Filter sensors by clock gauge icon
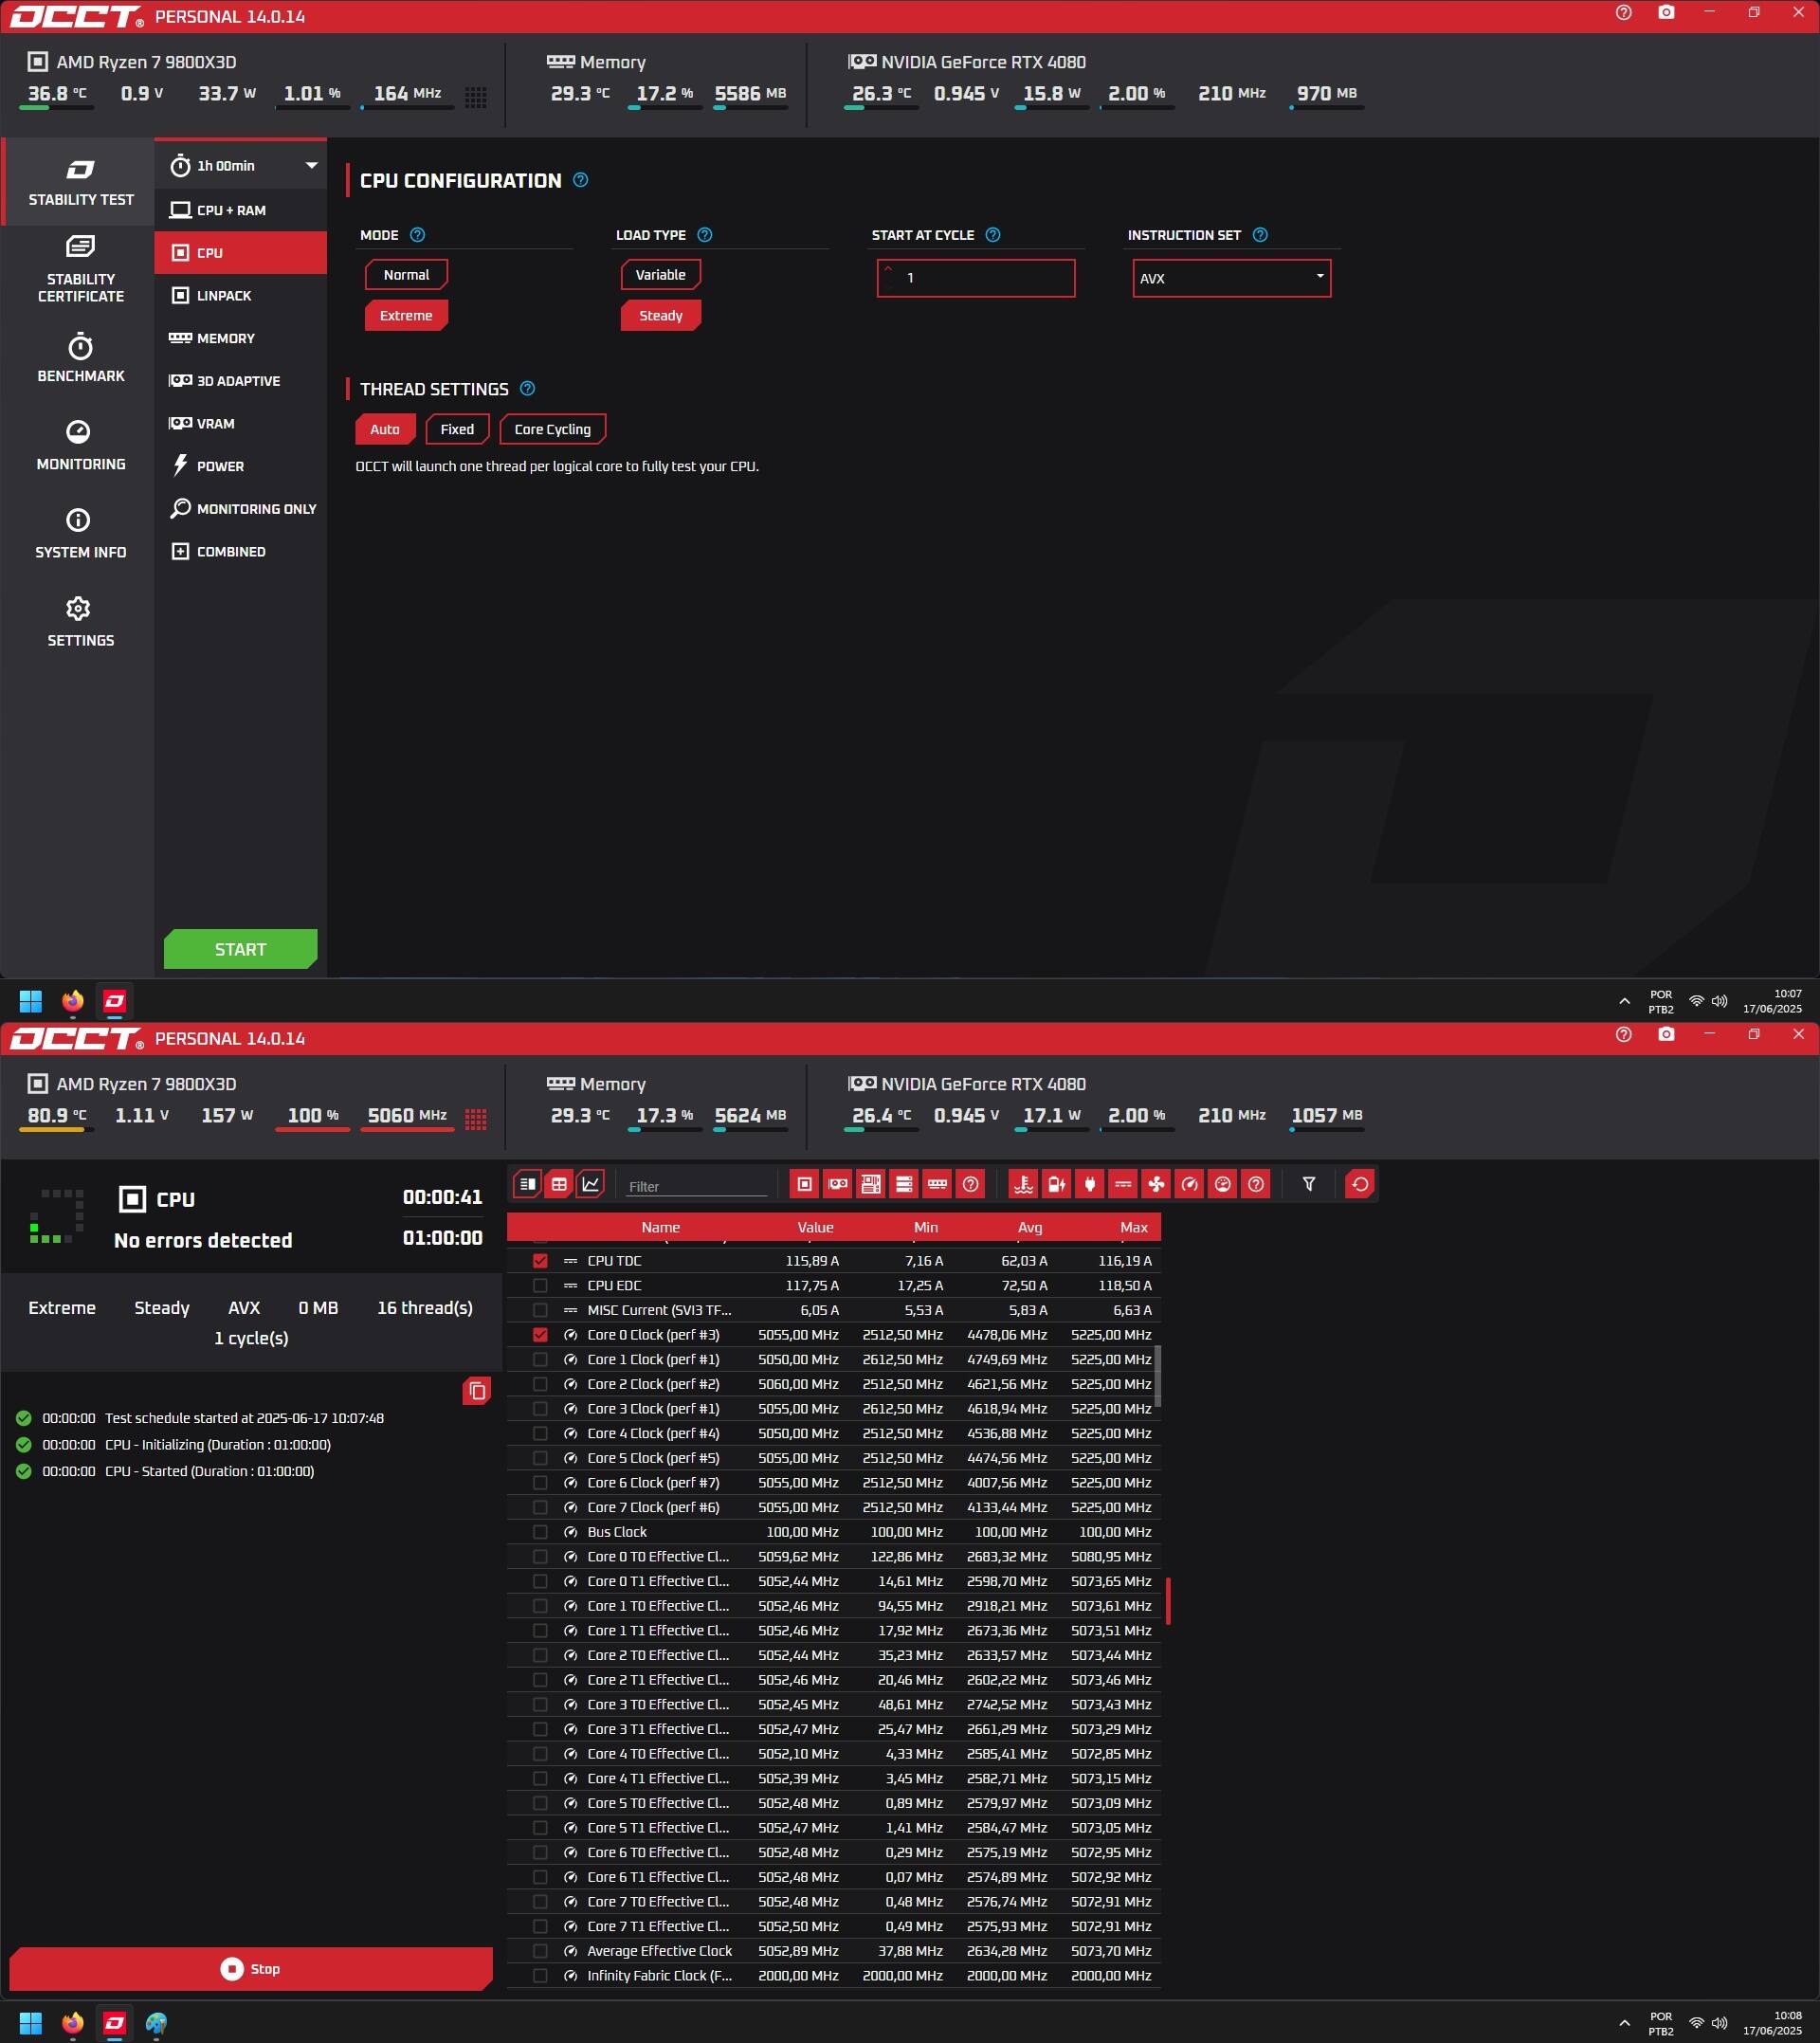Image resolution: width=1820 pixels, height=2043 pixels. point(1189,1184)
